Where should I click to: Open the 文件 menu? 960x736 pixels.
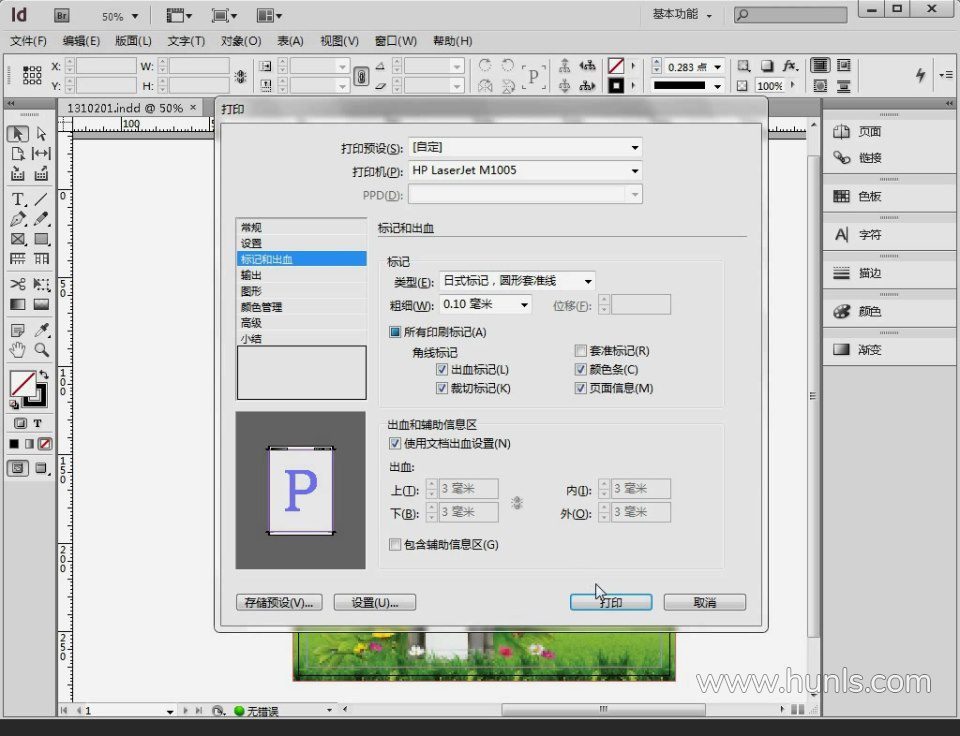(x=28, y=41)
